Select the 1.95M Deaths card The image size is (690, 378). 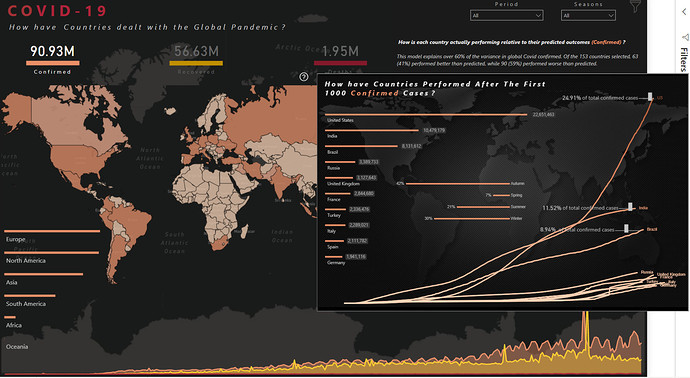[x=340, y=59]
